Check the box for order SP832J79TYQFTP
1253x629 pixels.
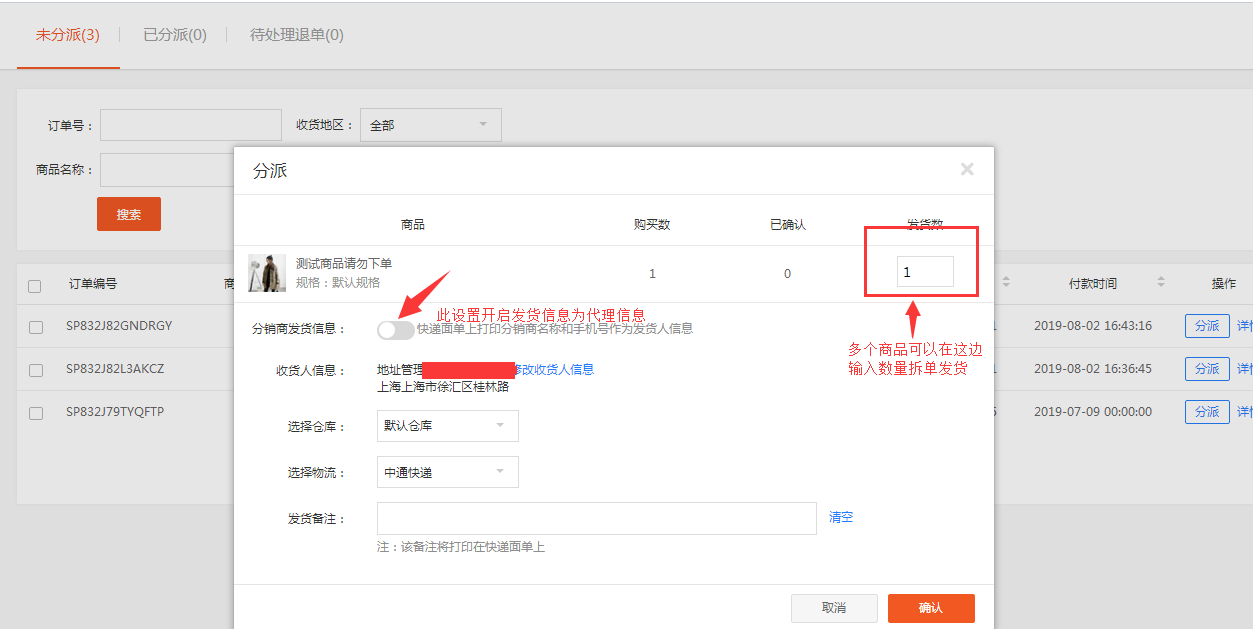(35, 412)
